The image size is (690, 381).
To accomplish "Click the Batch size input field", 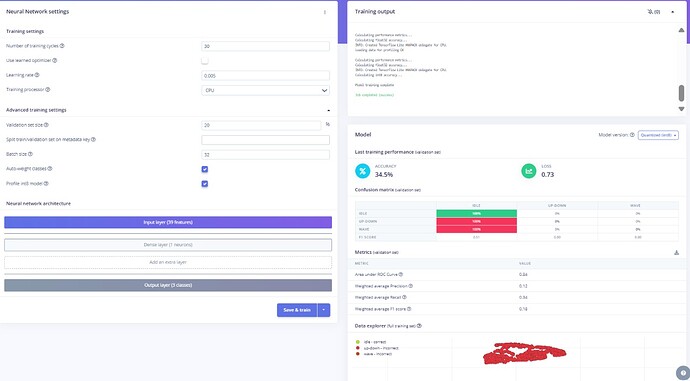I will coord(265,155).
